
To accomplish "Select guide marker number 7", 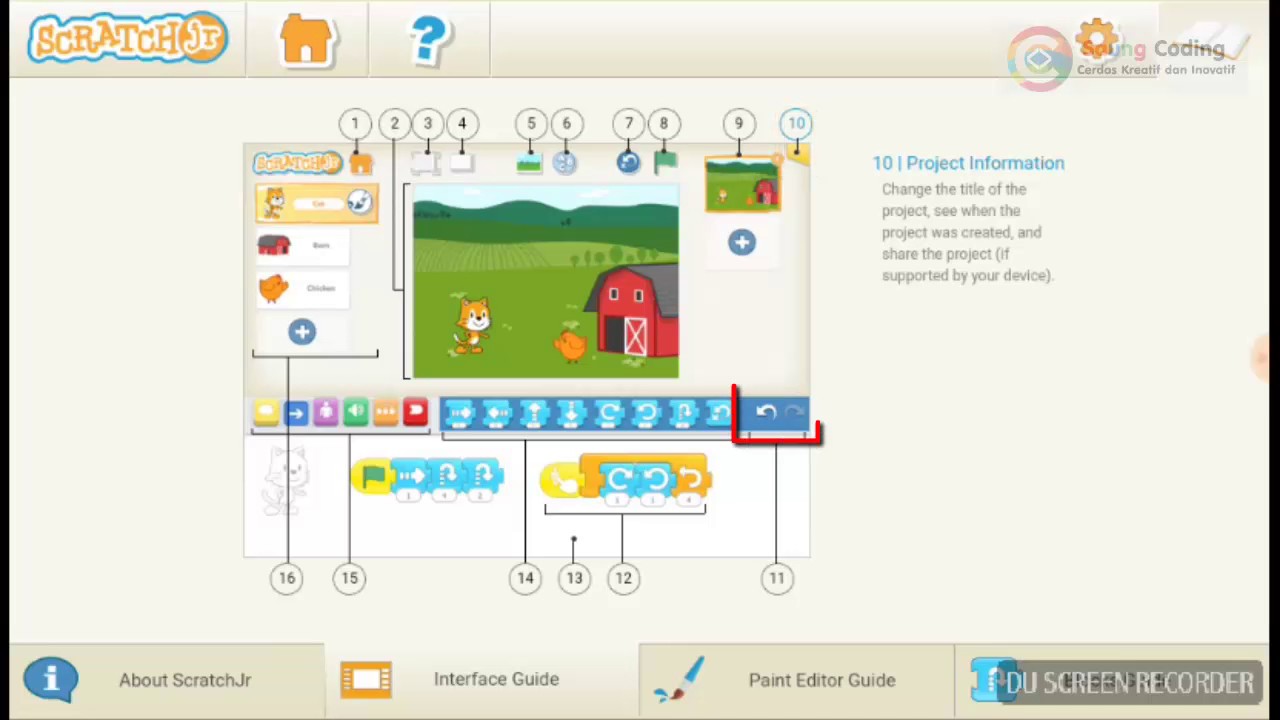I will [629, 124].
